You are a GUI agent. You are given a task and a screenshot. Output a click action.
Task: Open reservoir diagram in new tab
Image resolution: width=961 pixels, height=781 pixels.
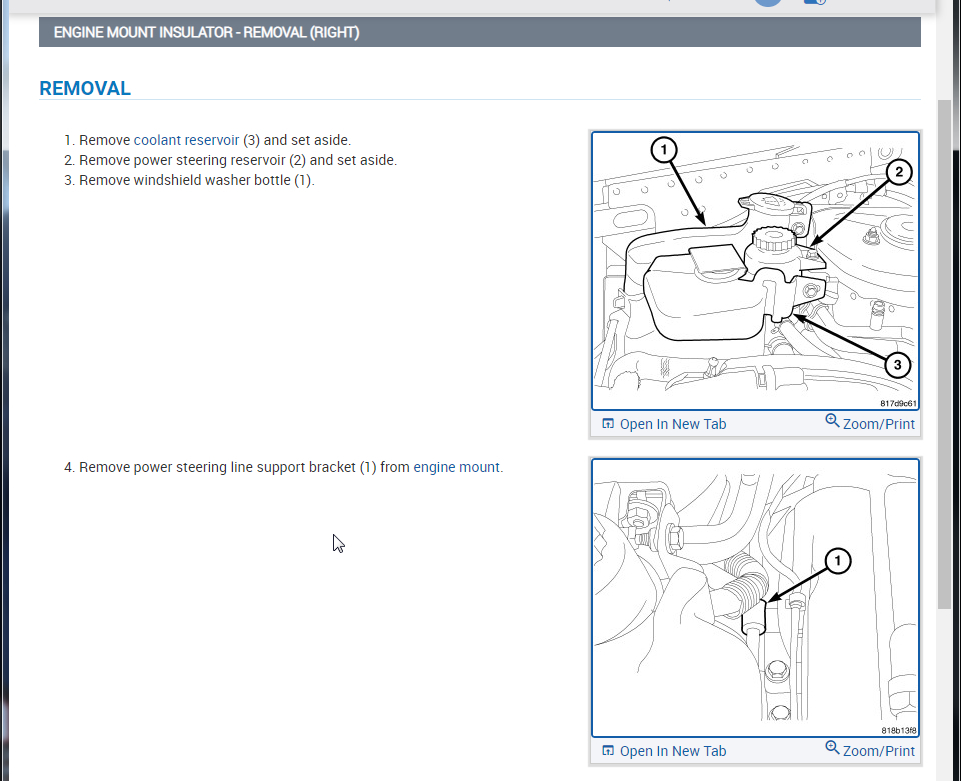[664, 424]
